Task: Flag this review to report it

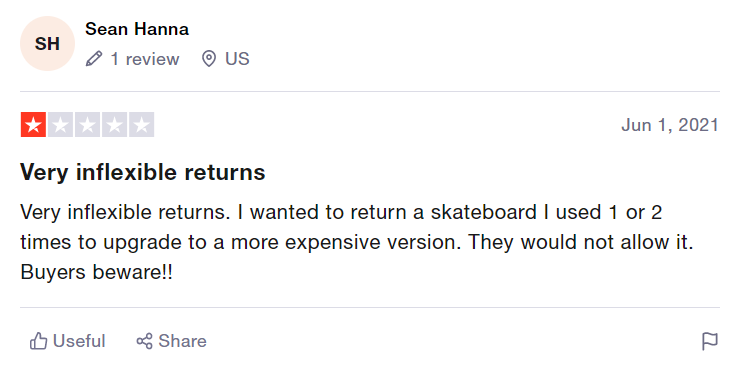Action: tap(710, 341)
